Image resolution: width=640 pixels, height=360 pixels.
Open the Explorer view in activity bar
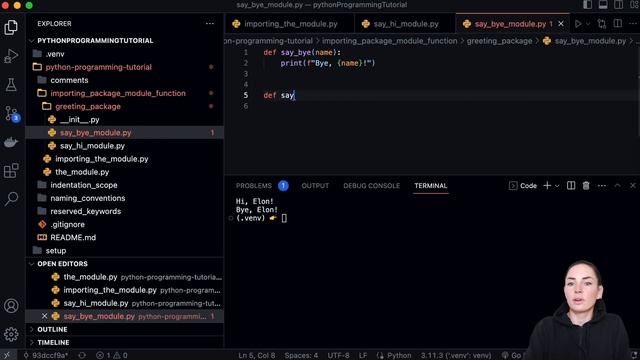pos(11,27)
